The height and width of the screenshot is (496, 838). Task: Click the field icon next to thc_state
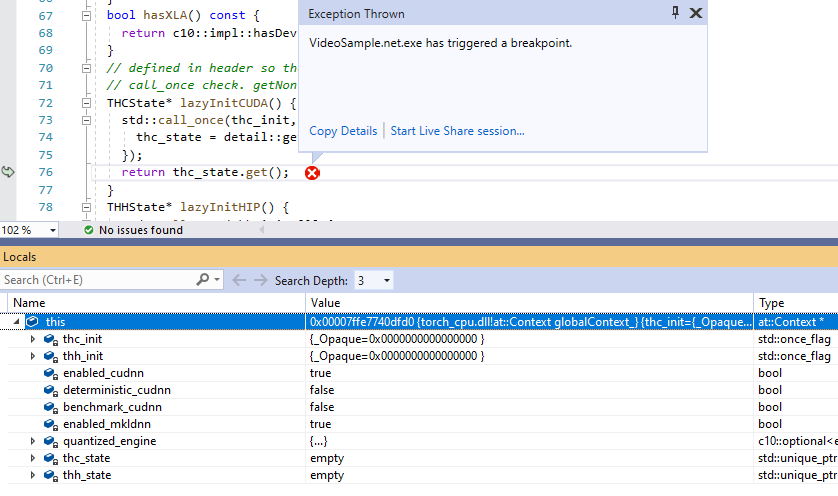point(51,459)
